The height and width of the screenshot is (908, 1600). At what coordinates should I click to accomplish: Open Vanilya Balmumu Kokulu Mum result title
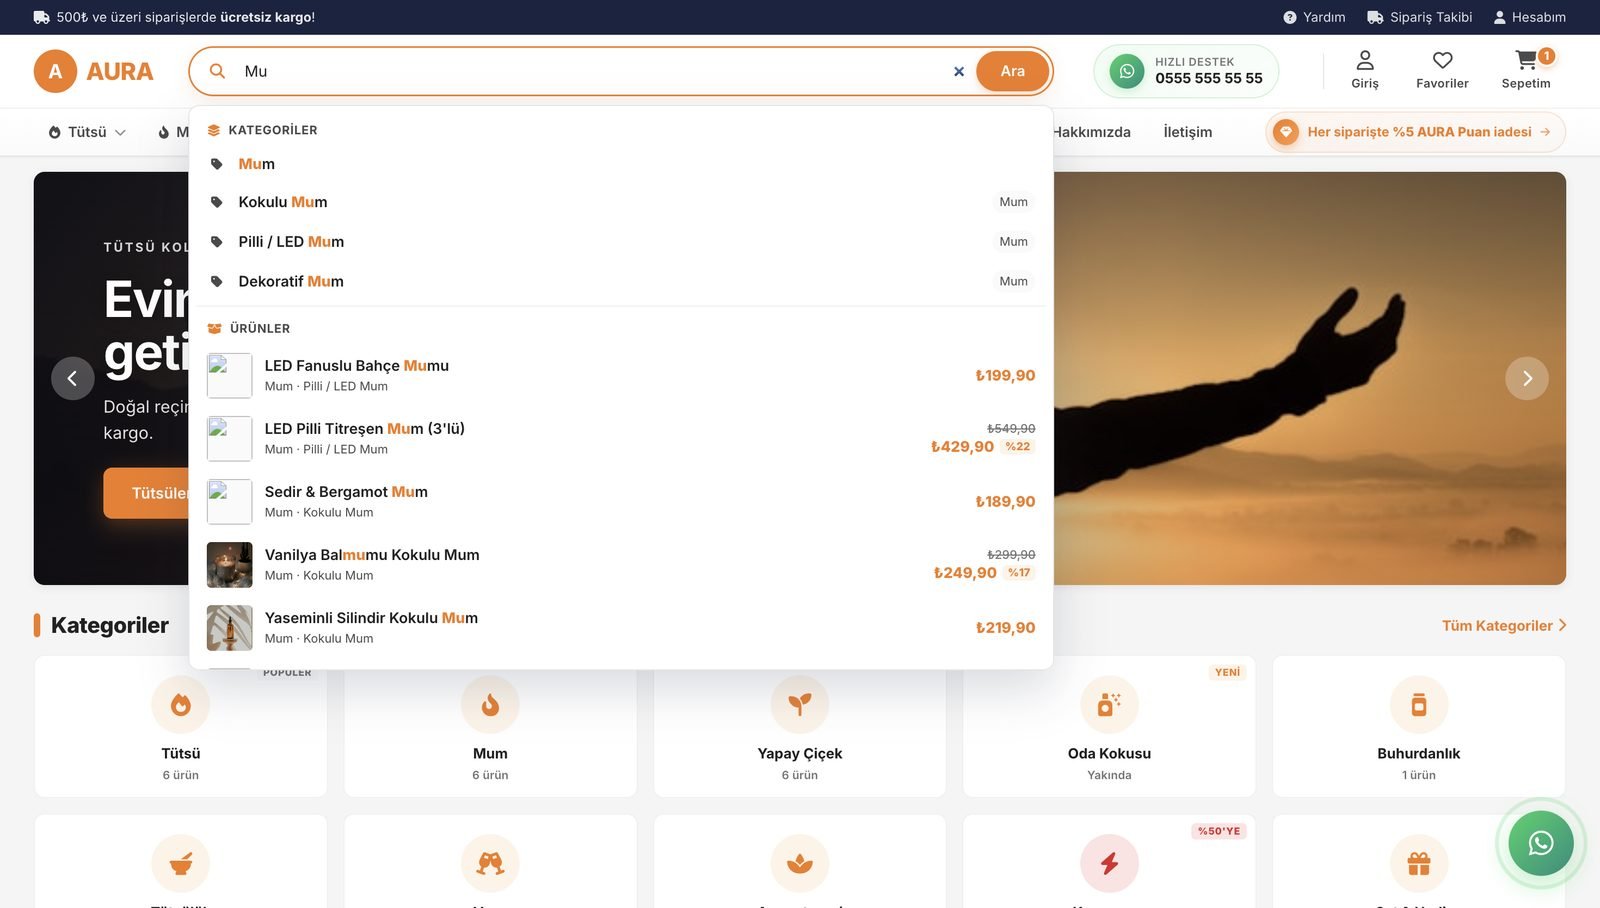(x=372, y=555)
